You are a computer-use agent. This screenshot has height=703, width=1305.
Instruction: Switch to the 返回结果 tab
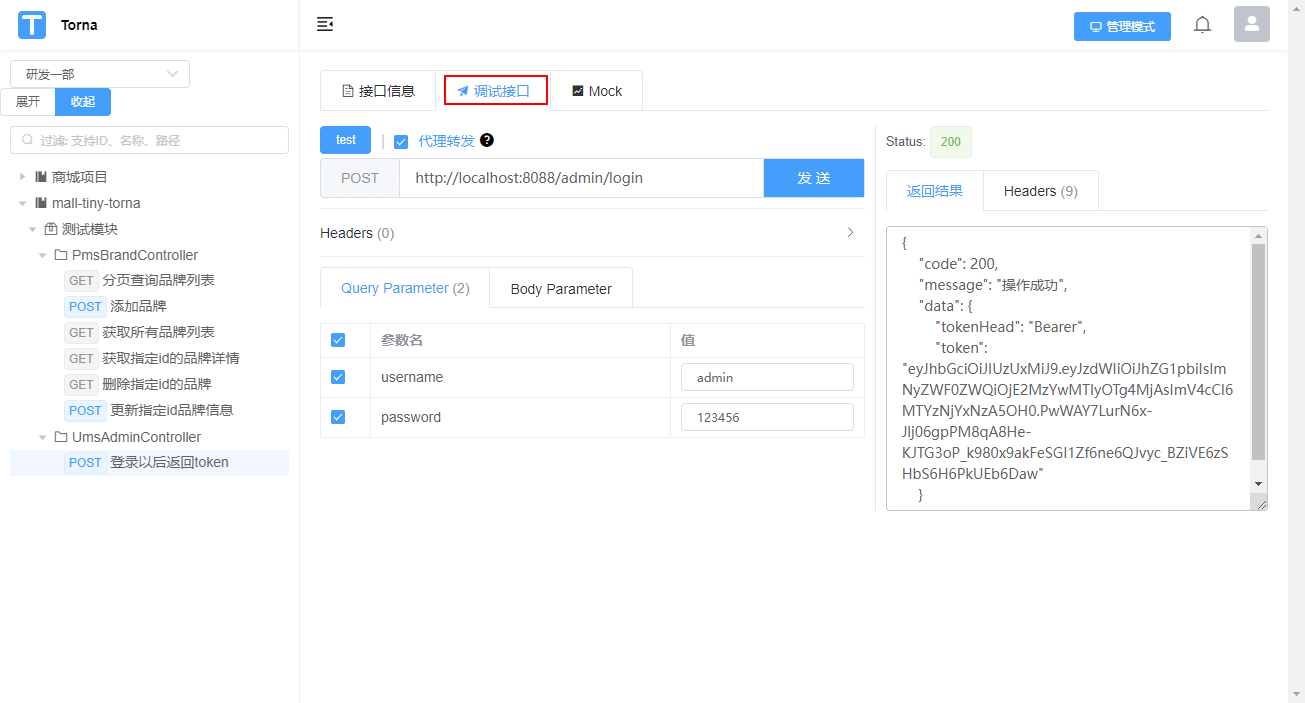coord(935,190)
